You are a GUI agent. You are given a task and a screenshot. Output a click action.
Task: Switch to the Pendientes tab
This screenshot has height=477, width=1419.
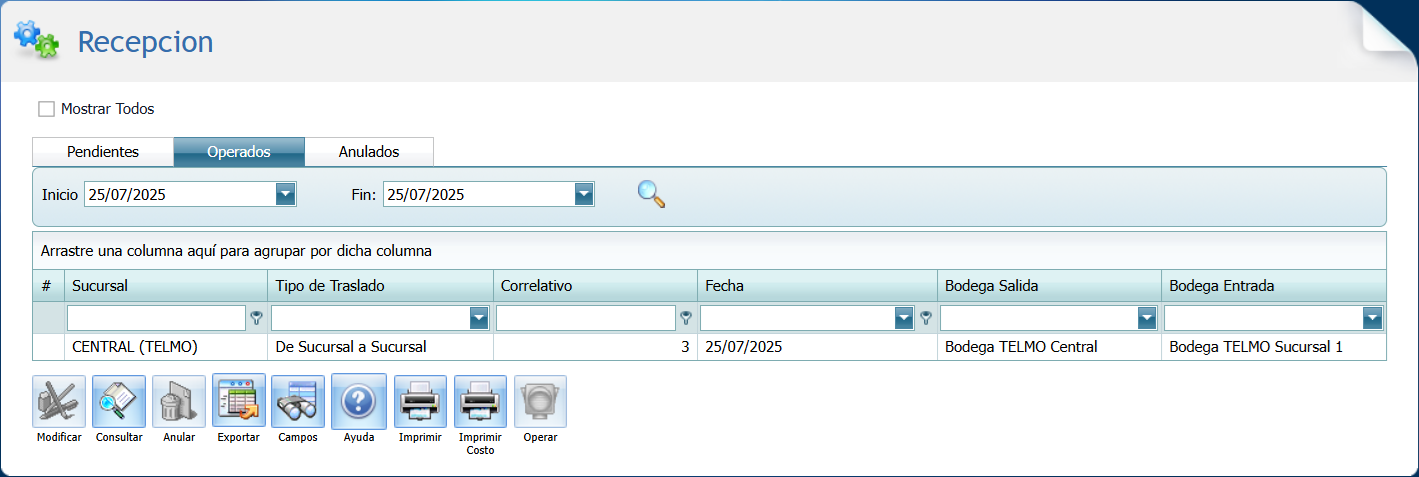103,152
